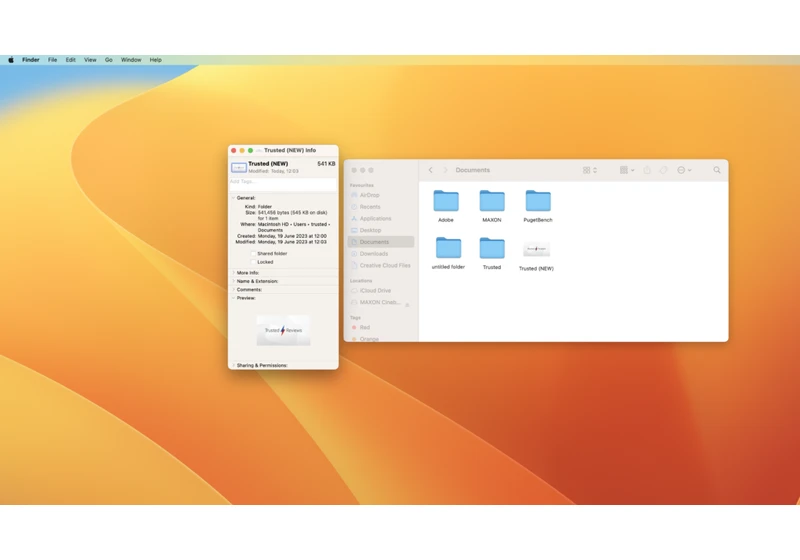Open the group-by dropdown in Finder toolbar

pyautogui.click(x=627, y=170)
